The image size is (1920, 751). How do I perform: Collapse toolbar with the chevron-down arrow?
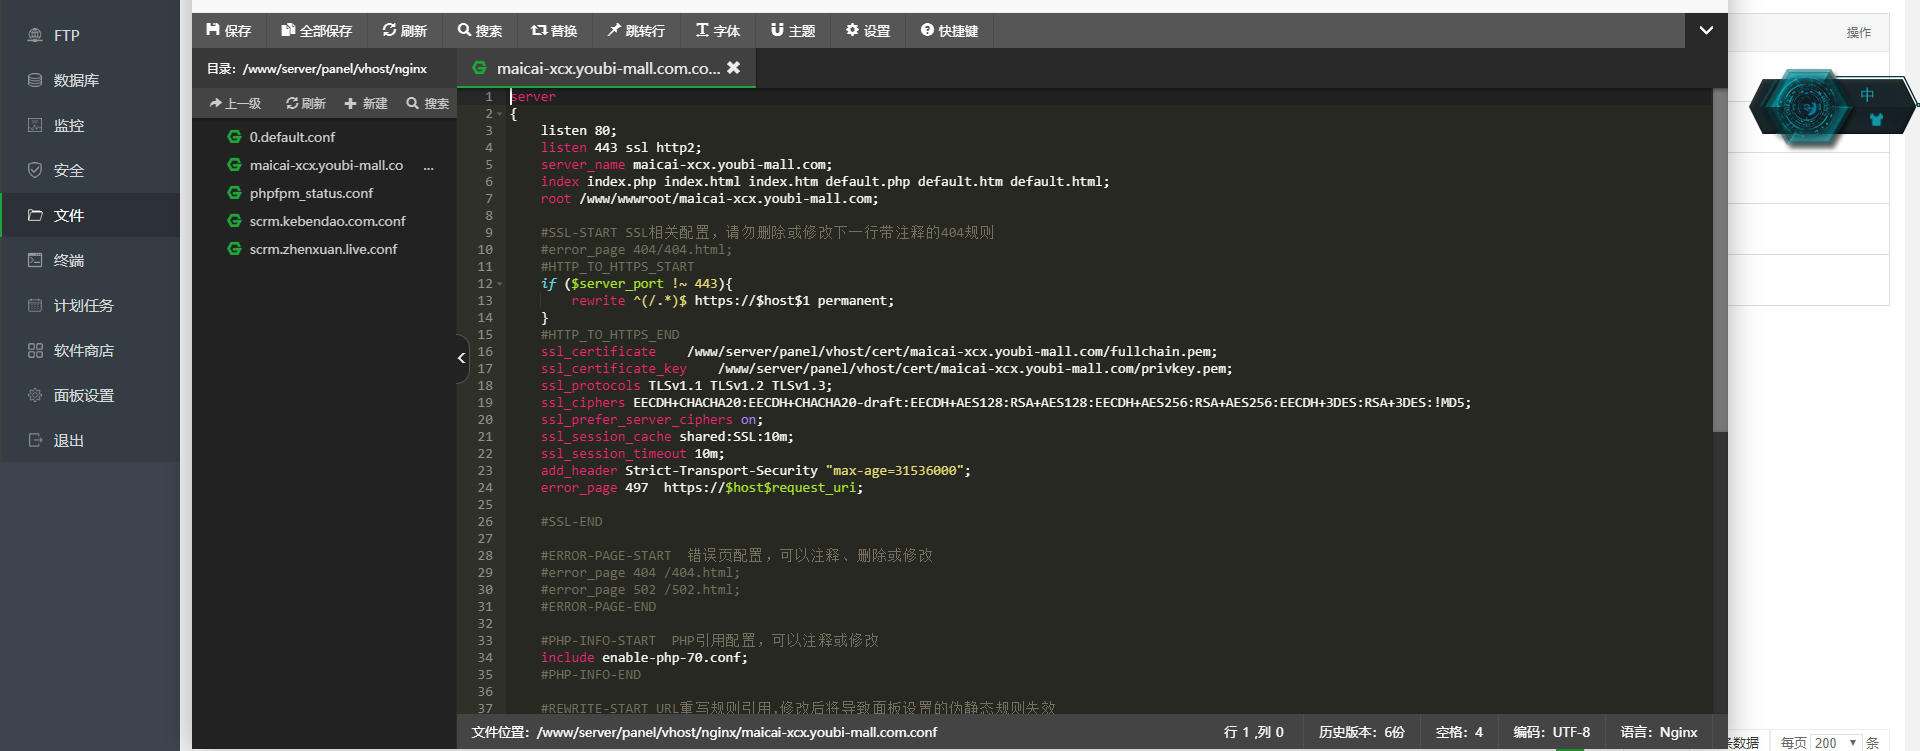[x=1706, y=31]
